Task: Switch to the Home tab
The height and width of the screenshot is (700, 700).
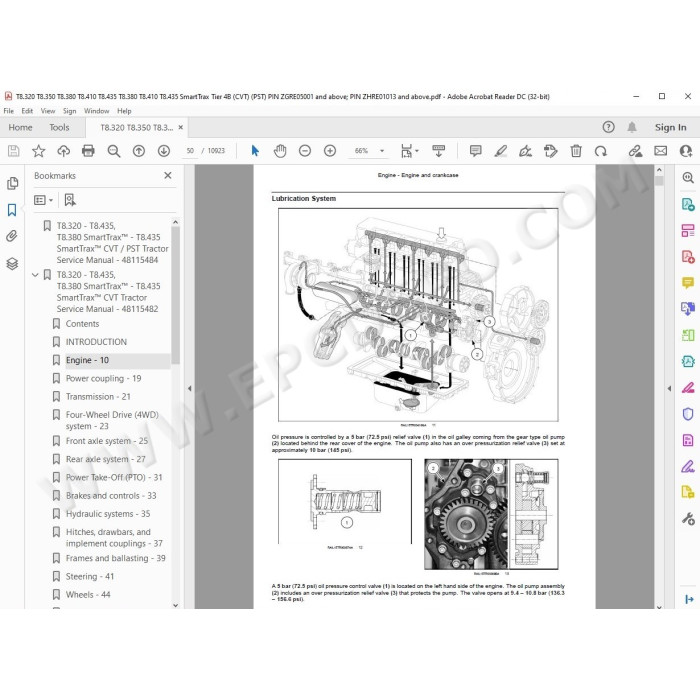Action: pyautogui.click(x=20, y=127)
